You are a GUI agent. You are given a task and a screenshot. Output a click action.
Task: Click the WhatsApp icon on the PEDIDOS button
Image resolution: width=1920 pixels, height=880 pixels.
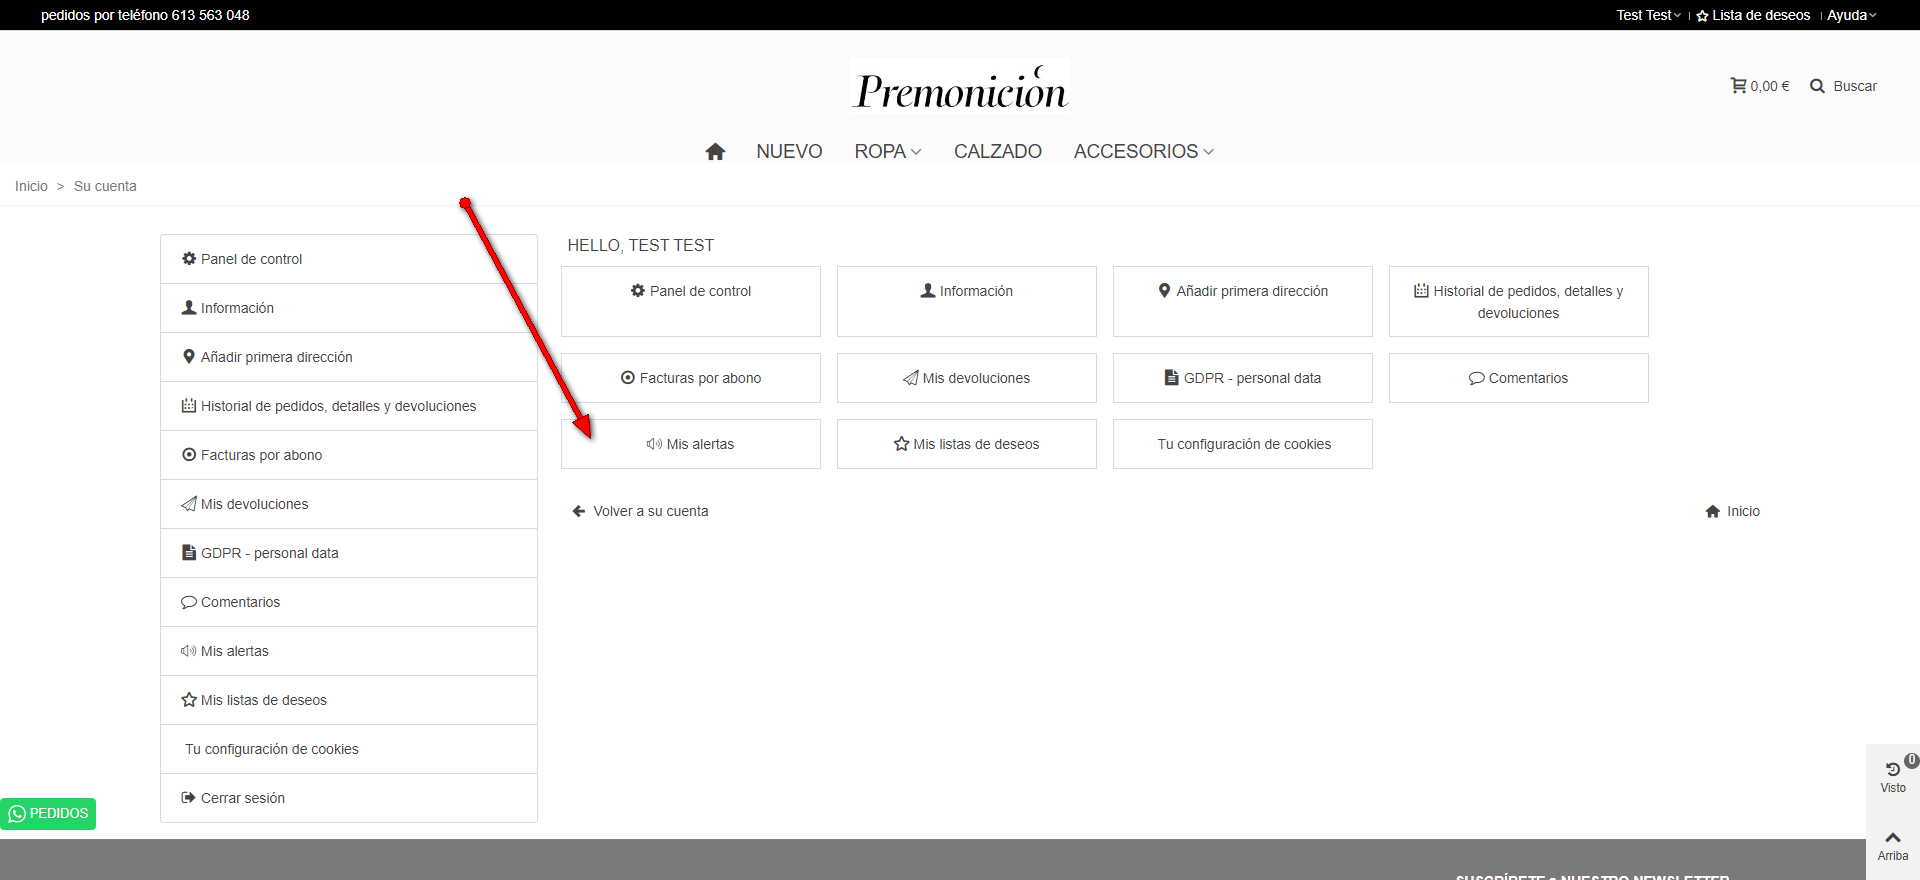point(17,814)
